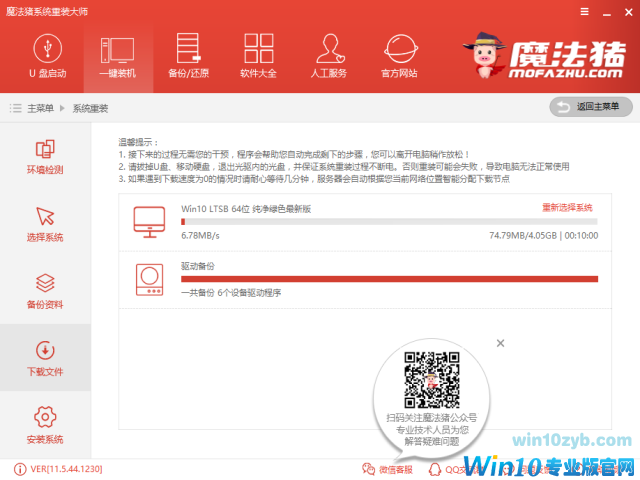
Task: Click 返回主菜单 button
Action: point(591,107)
